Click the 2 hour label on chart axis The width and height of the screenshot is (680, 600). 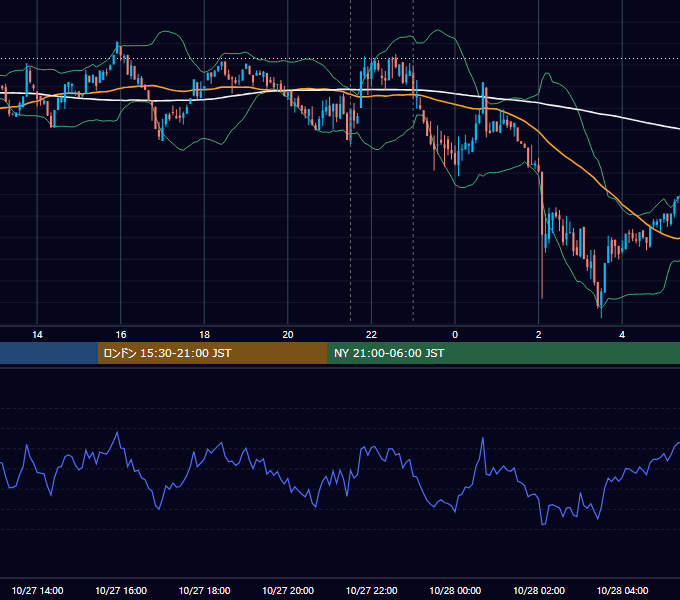[x=539, y=335]
